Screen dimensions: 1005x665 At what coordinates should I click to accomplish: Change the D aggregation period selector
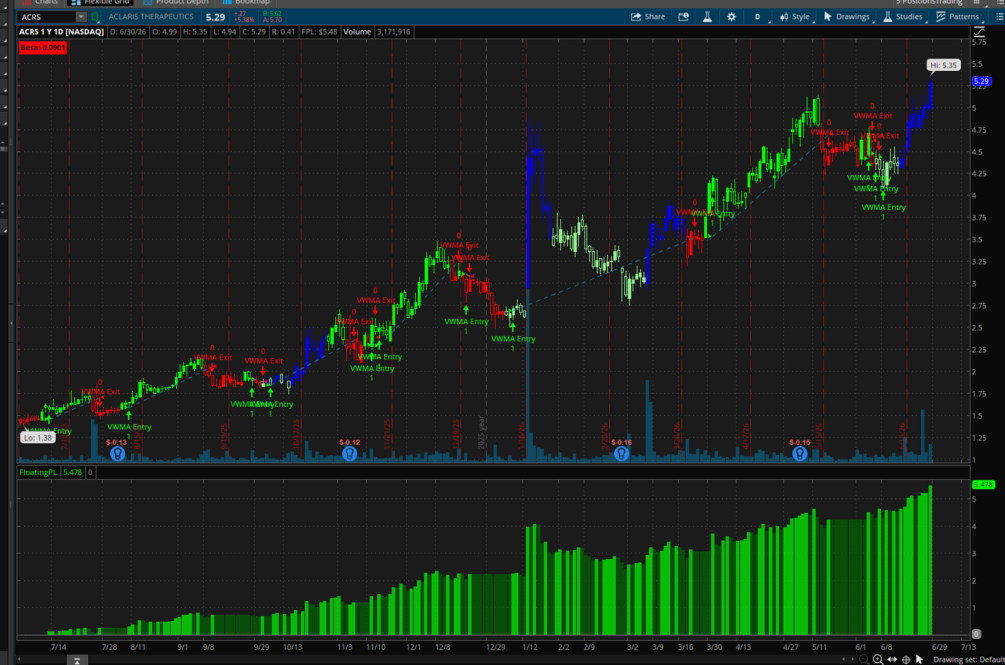coord(757,17)
